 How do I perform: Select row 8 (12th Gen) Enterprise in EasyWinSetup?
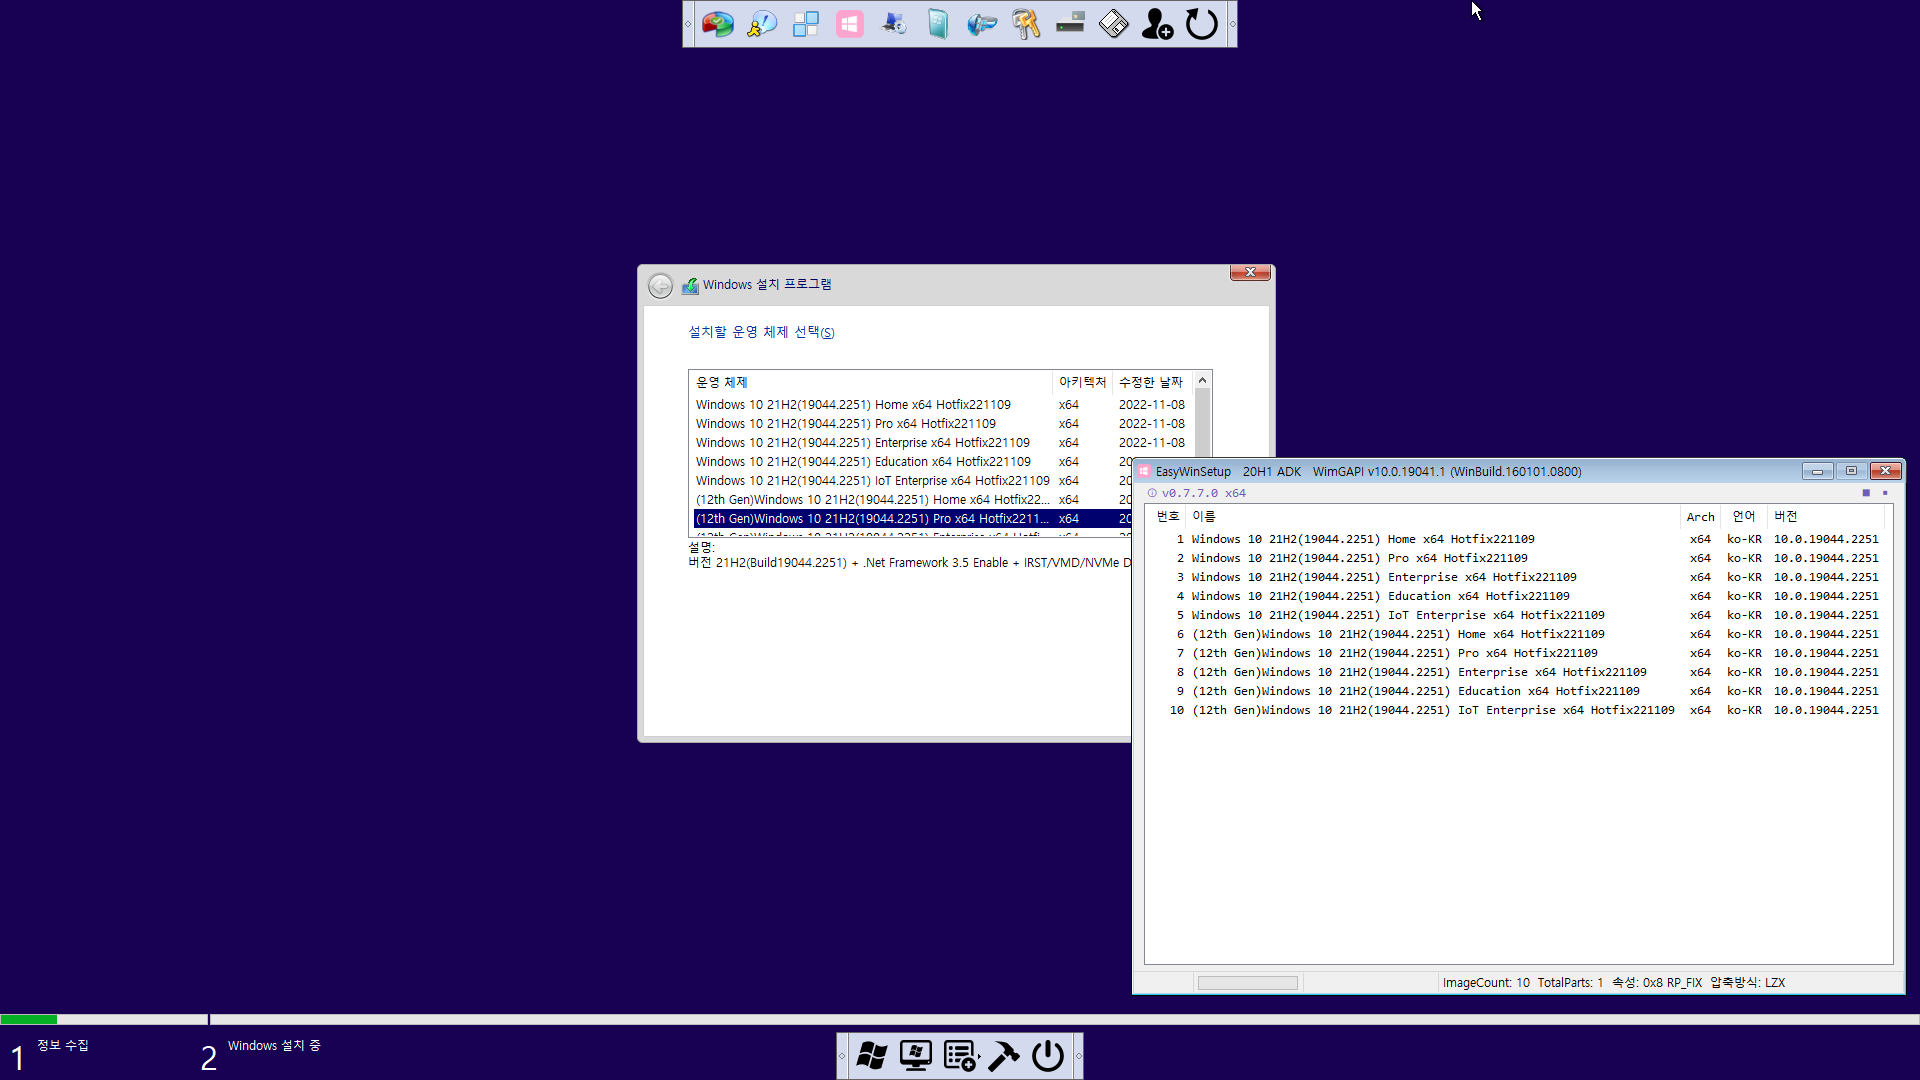click(1517, 672)
